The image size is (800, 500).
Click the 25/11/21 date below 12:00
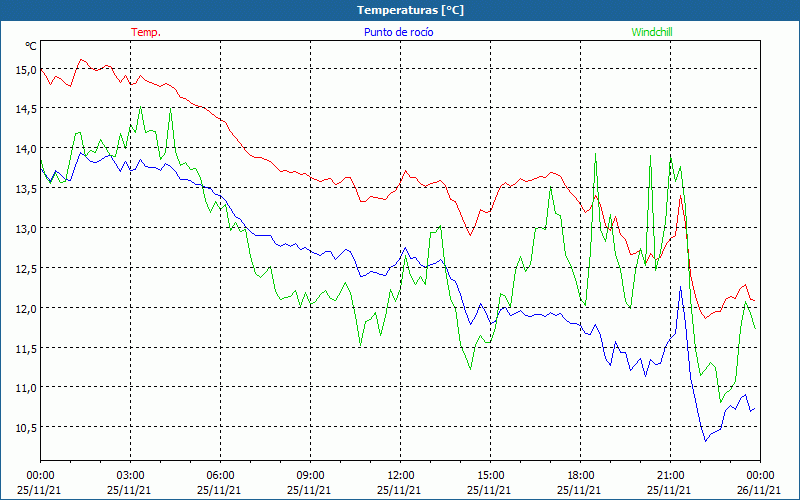pyautogui.click(x=399, y=490)
